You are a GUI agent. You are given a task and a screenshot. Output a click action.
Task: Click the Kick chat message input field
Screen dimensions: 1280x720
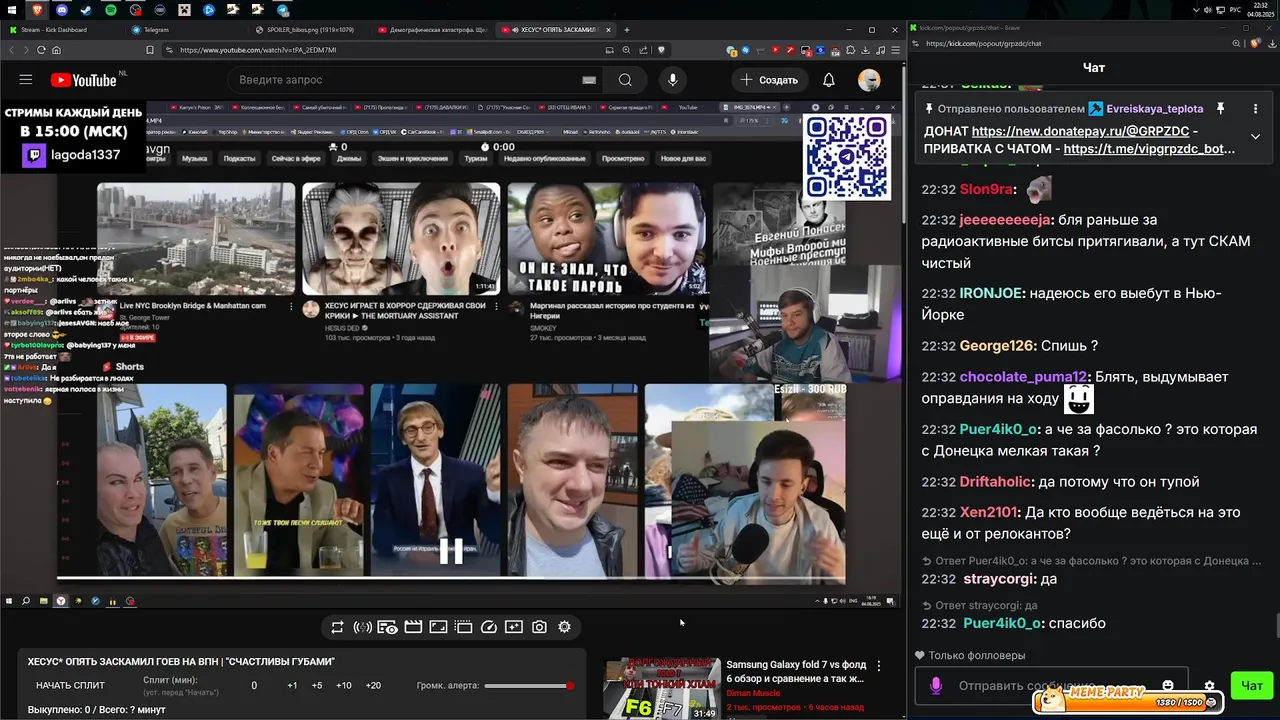(x=1050, y=686)
